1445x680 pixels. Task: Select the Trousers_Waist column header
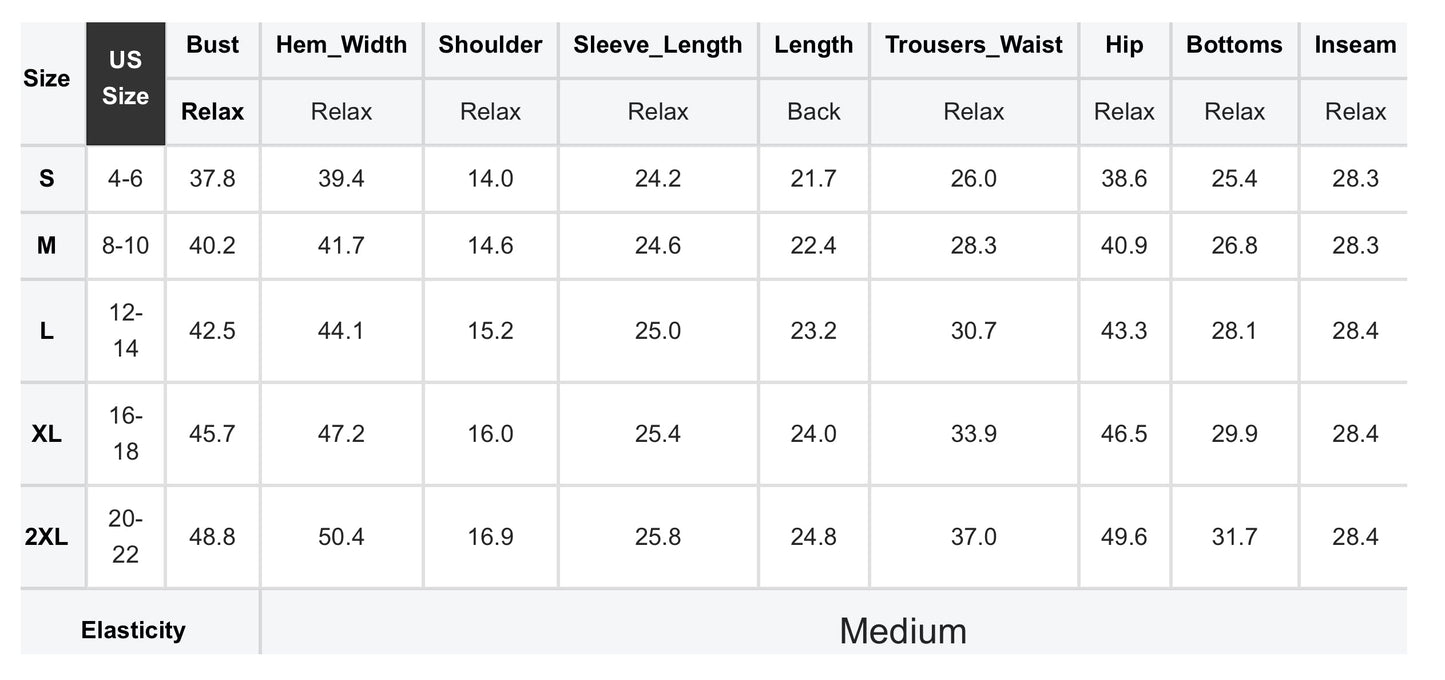click(x=974, y=45)
